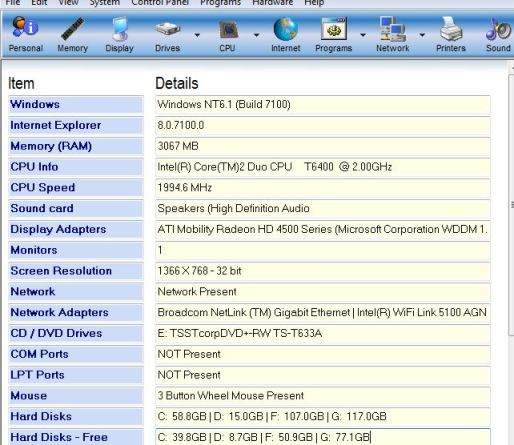Click the ATI Mobility Radeon HD 4500 field
Viewport: 514px width, 445px height.
tap(323, 229)
